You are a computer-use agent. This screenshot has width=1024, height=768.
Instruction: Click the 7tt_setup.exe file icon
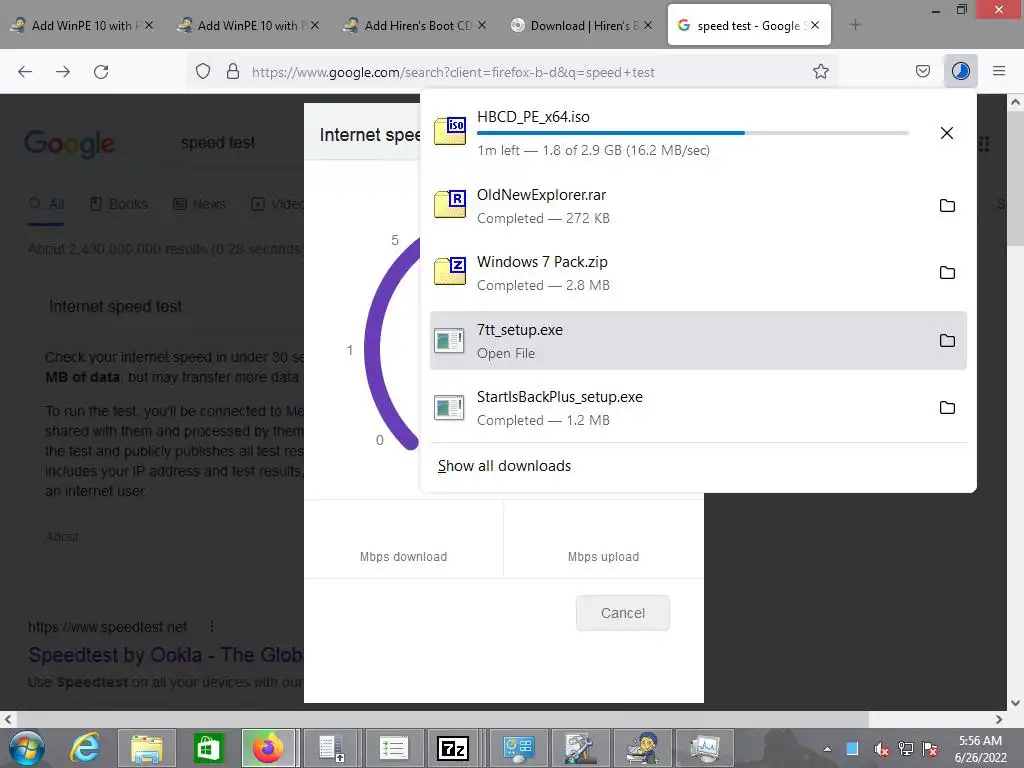point(449,340)
